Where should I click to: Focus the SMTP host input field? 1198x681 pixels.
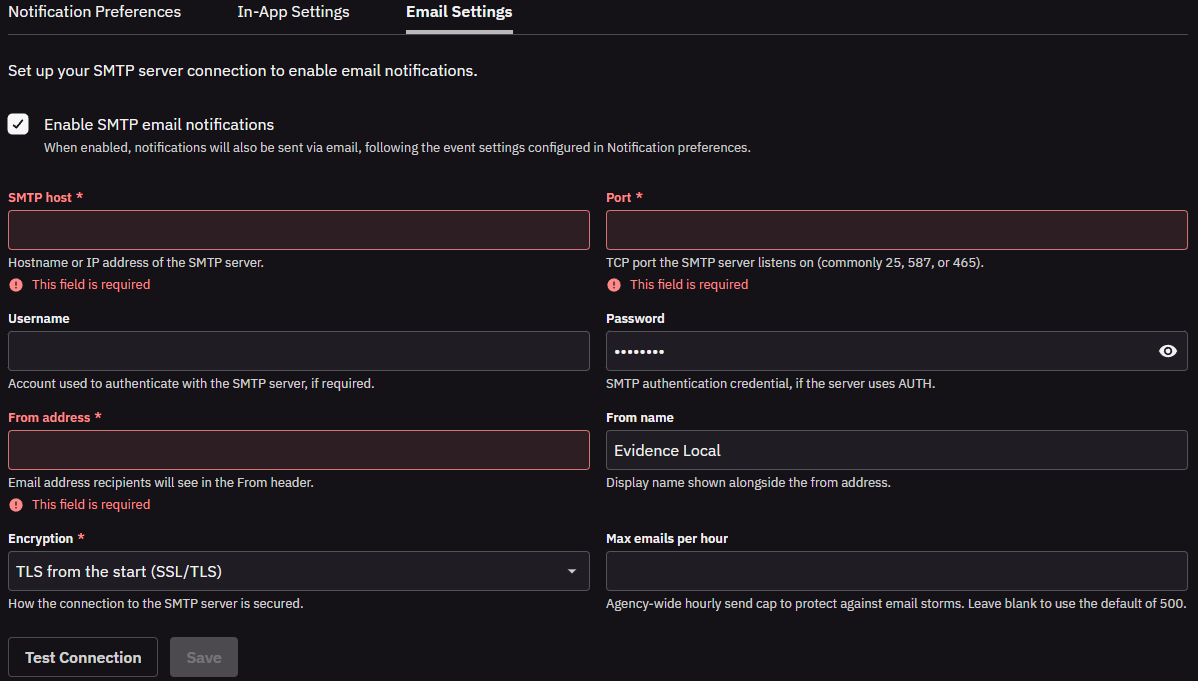[299, 230]
